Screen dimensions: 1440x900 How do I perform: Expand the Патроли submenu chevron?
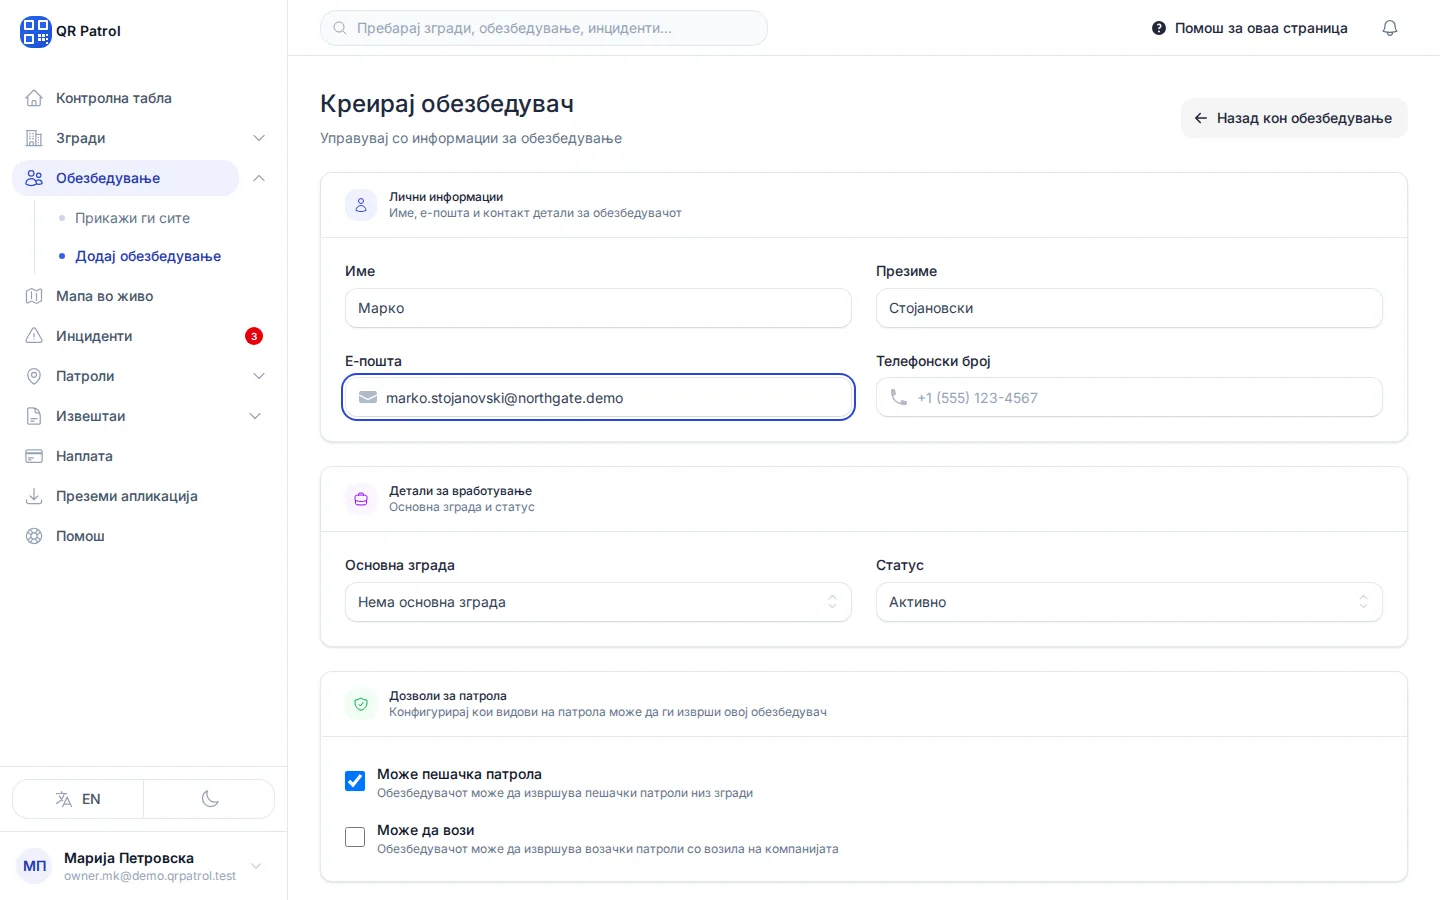(259, 376)
